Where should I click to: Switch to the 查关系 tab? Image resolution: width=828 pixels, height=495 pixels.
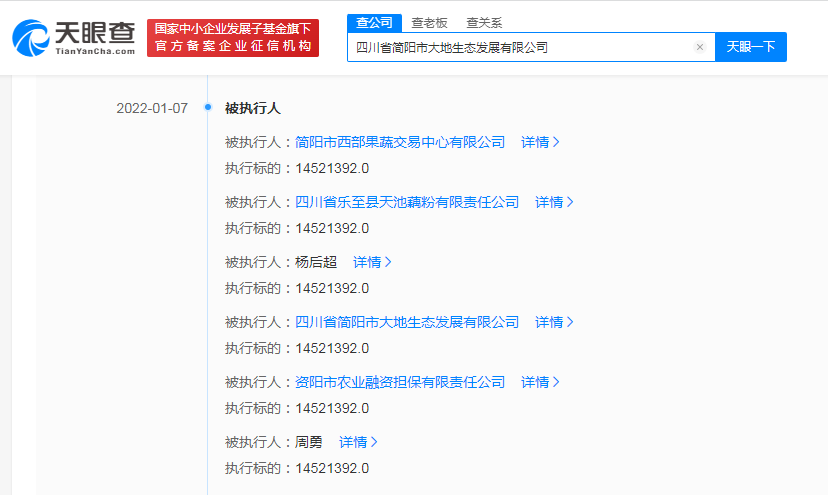click(x=484, y=23)
